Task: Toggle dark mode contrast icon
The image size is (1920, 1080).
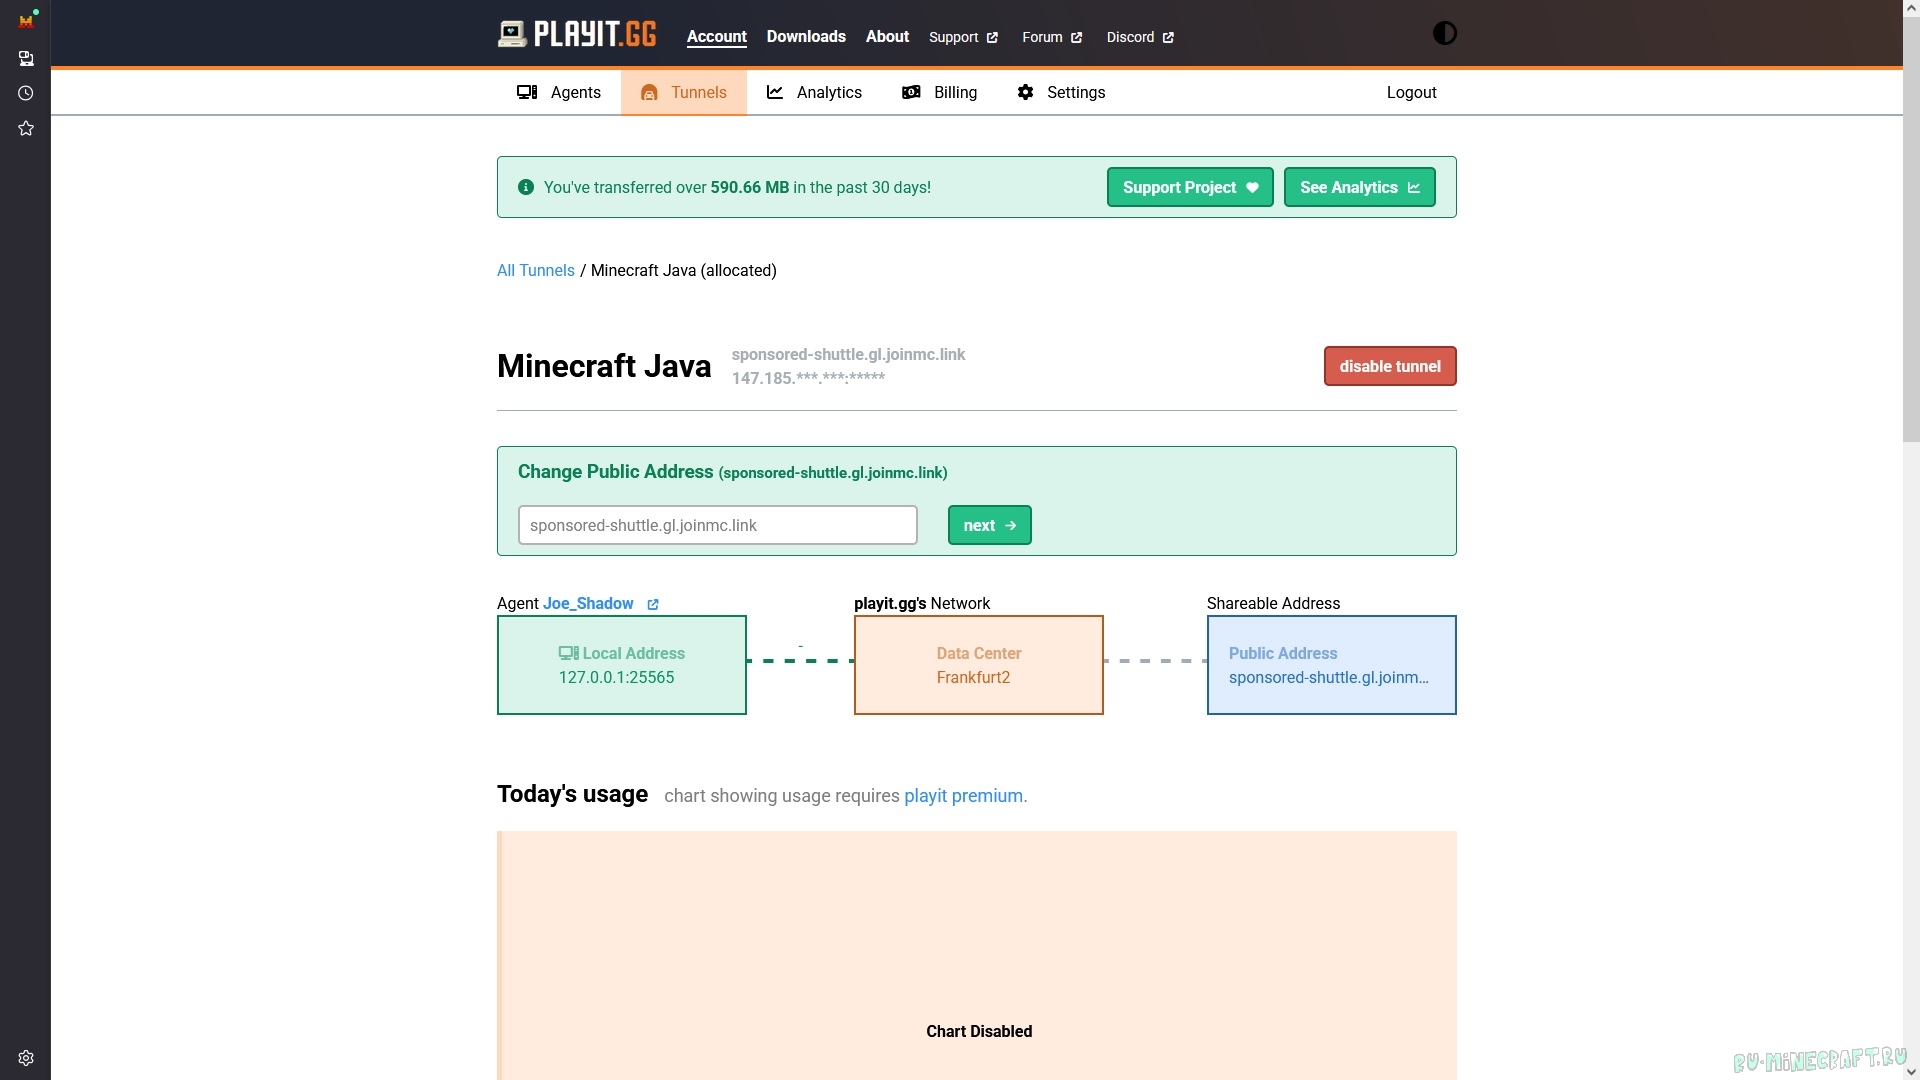Action: [x=1444, y=34]
